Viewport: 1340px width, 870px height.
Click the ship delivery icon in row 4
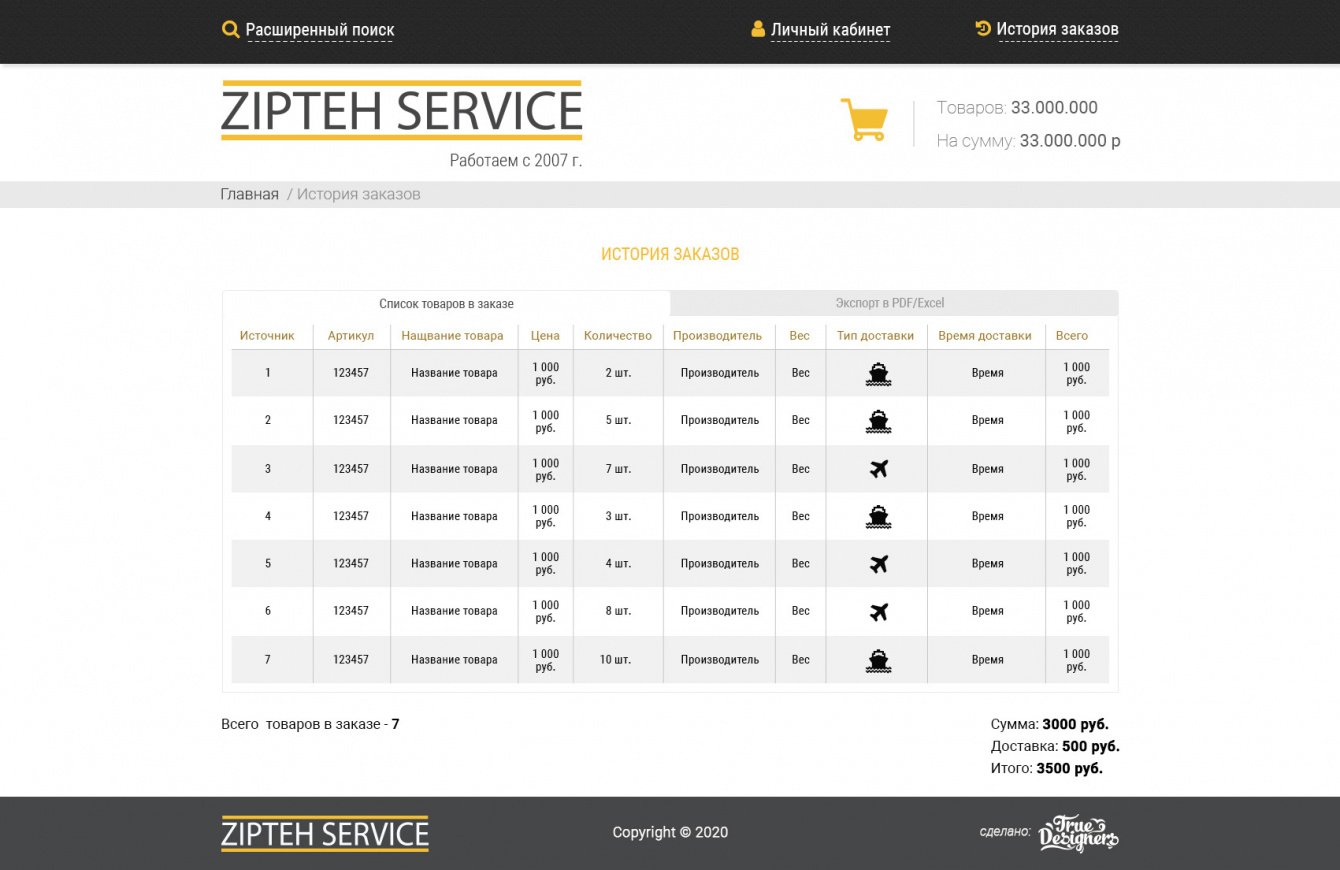tap(878, 517)
